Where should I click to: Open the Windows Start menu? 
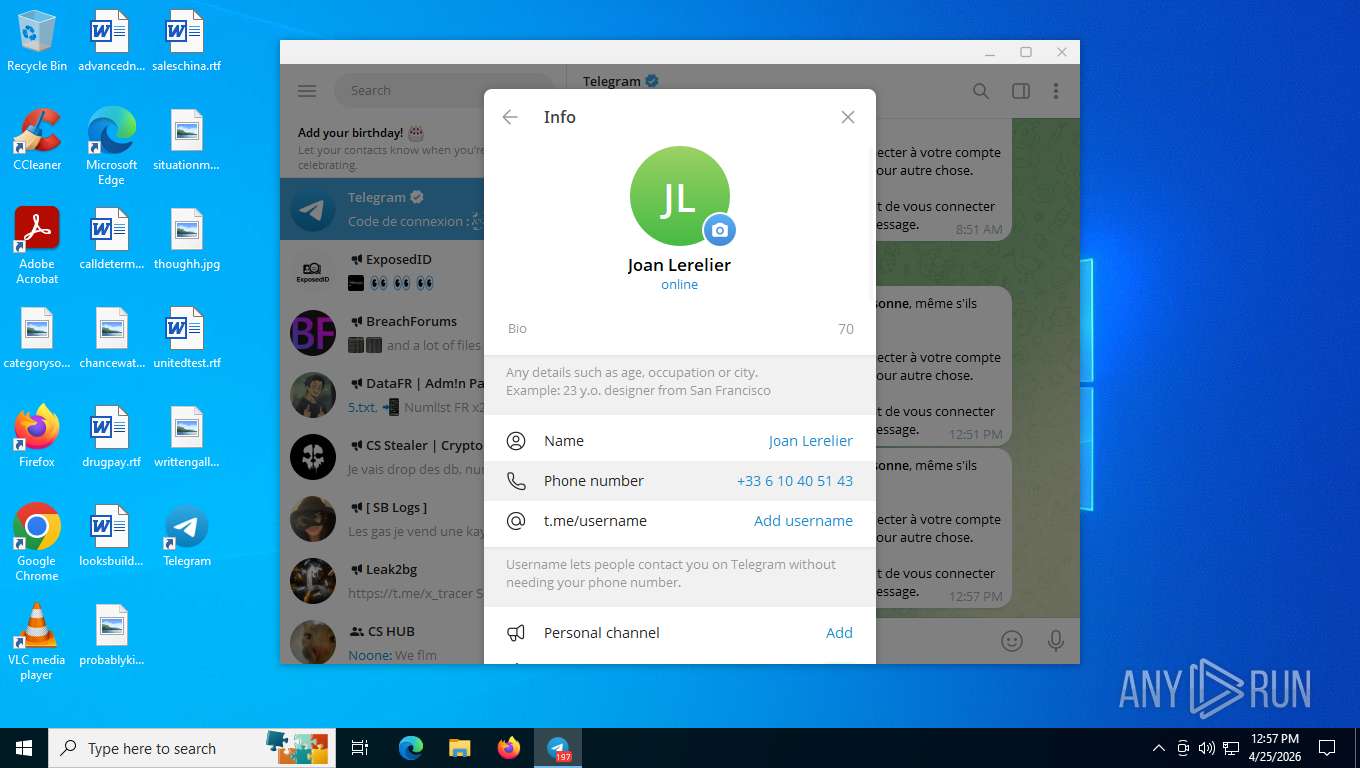(x=24, y=748)
